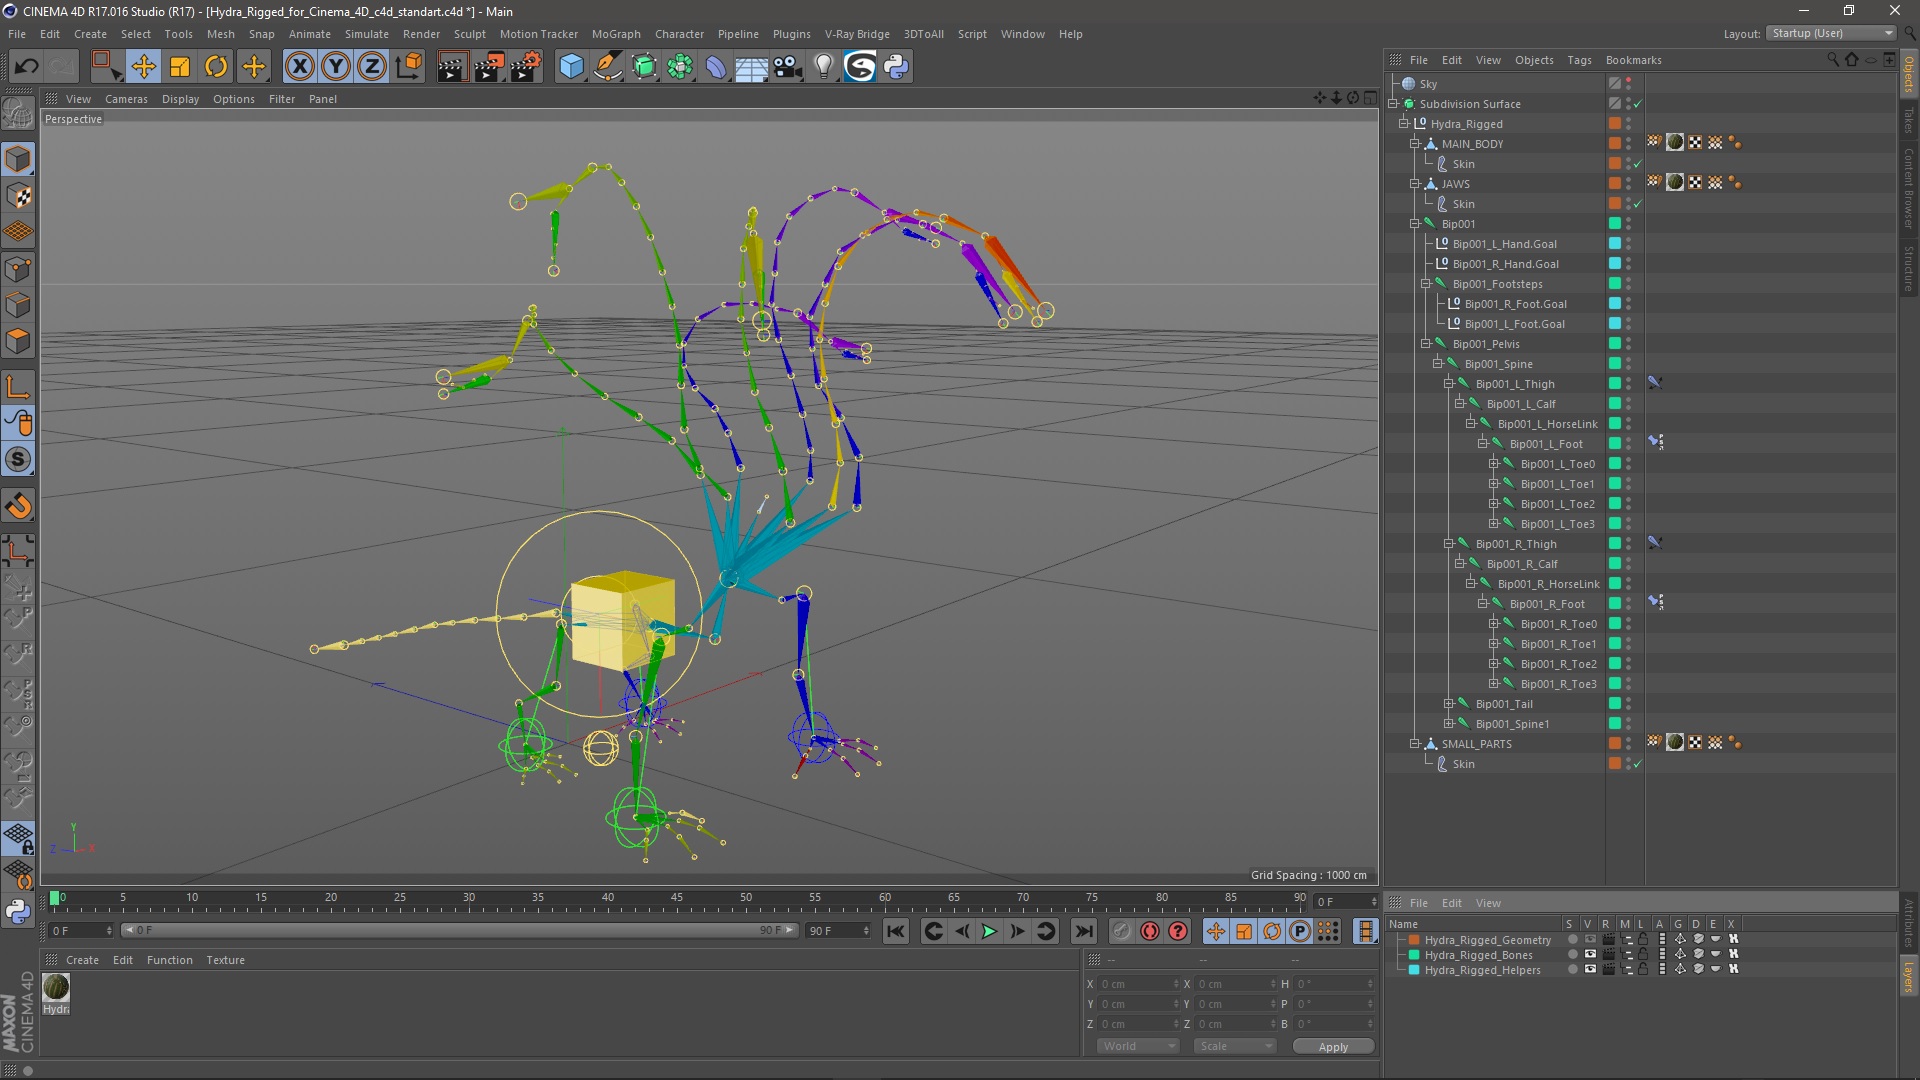Screen dimensions: 1920x1080
Task: Search objects with magnifier icon
Action: pos(1832,60)
